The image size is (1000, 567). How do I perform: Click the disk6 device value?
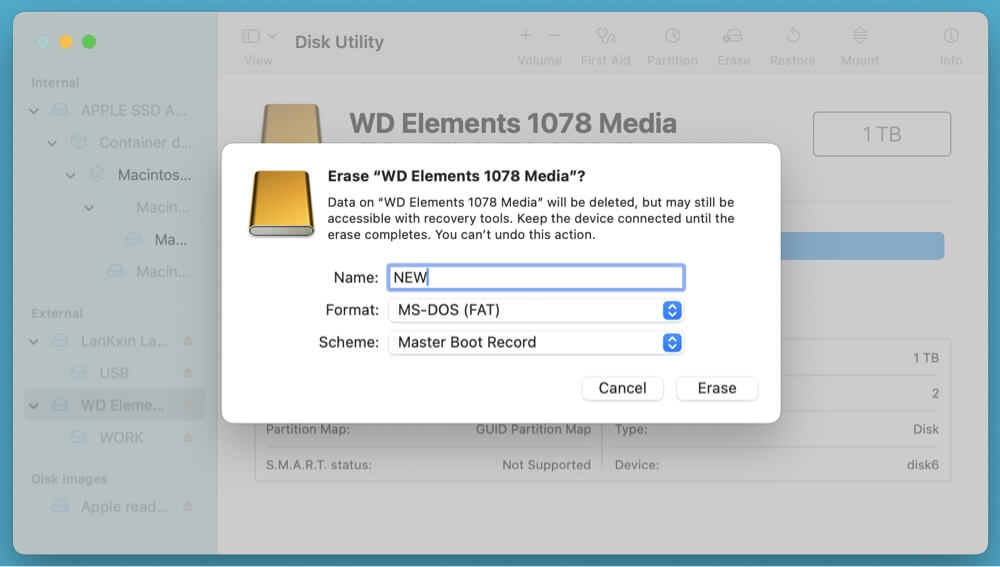[x=923, y=465]
